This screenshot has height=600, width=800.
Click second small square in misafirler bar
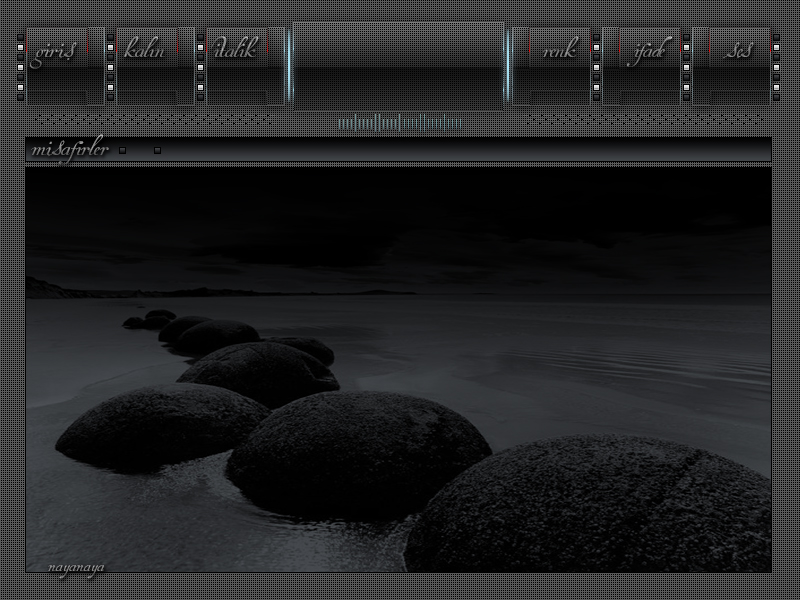pos(157,150)
